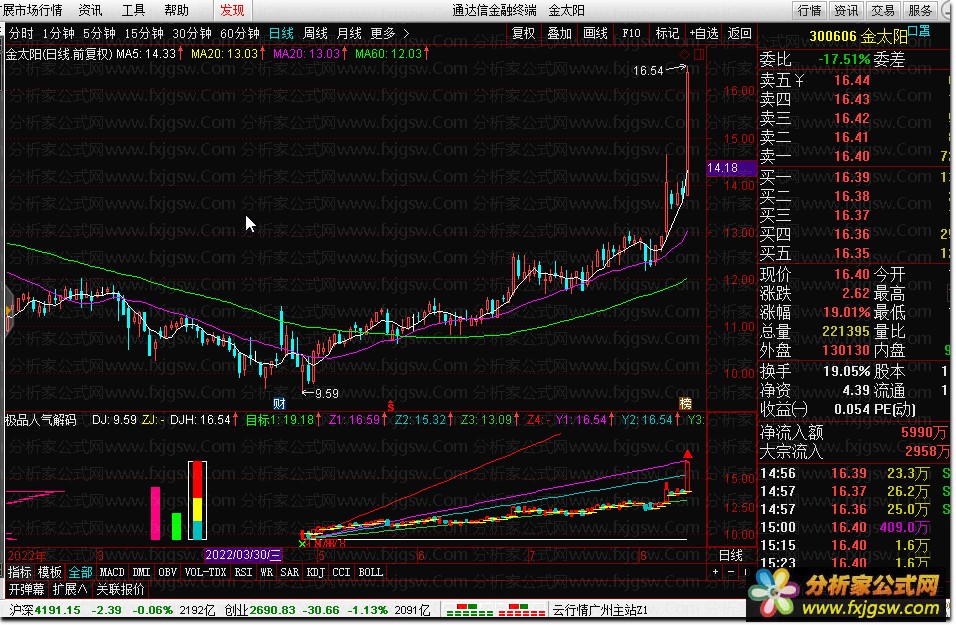Click the minus zoom-out chart button
The image size is (956, 625).
coord(731,572)
